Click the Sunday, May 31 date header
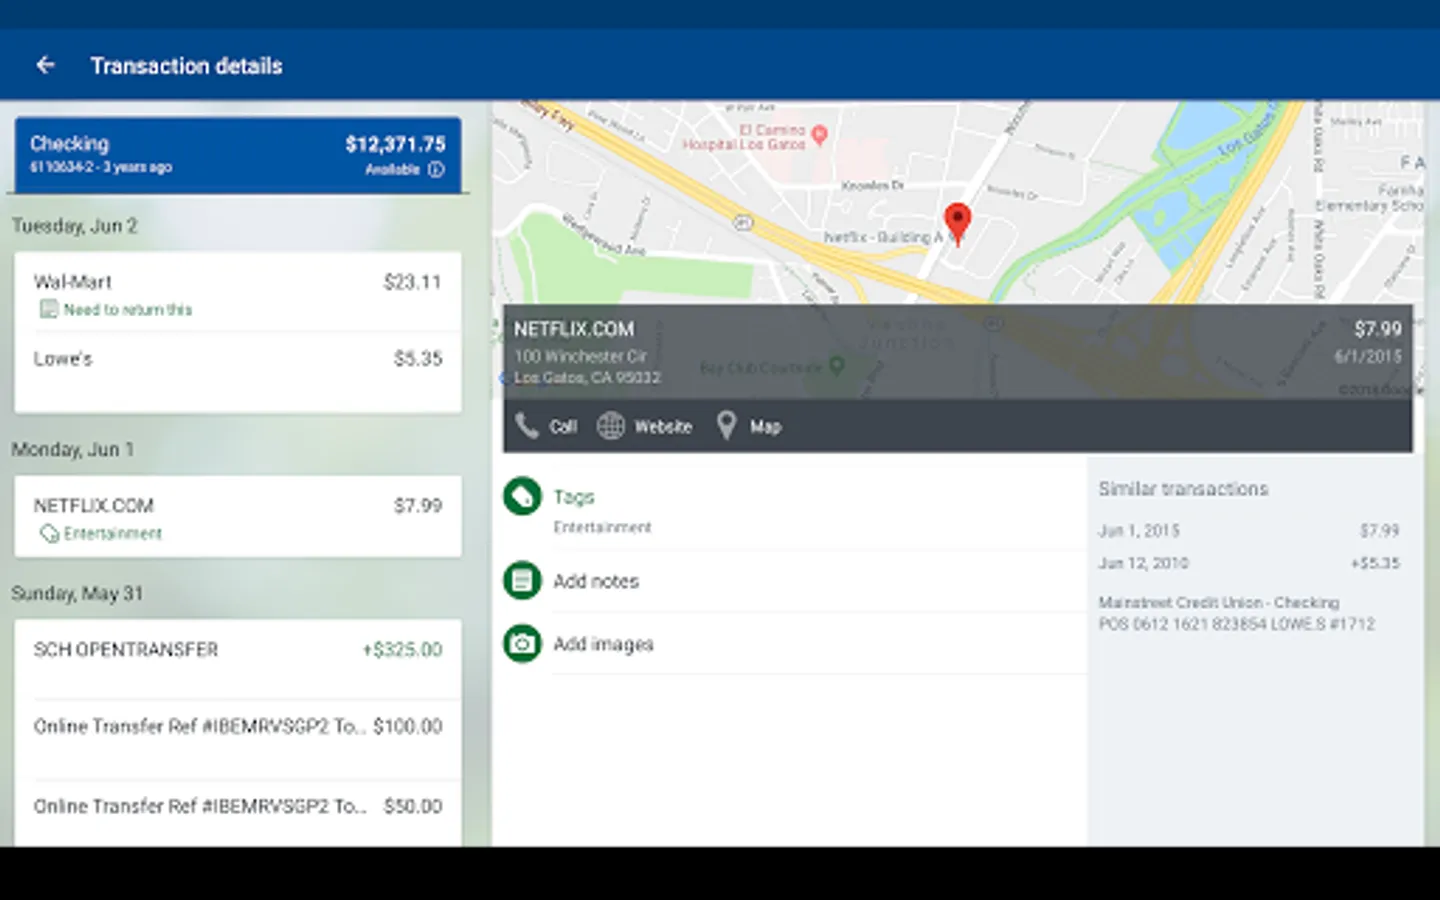 click(77, 594)
